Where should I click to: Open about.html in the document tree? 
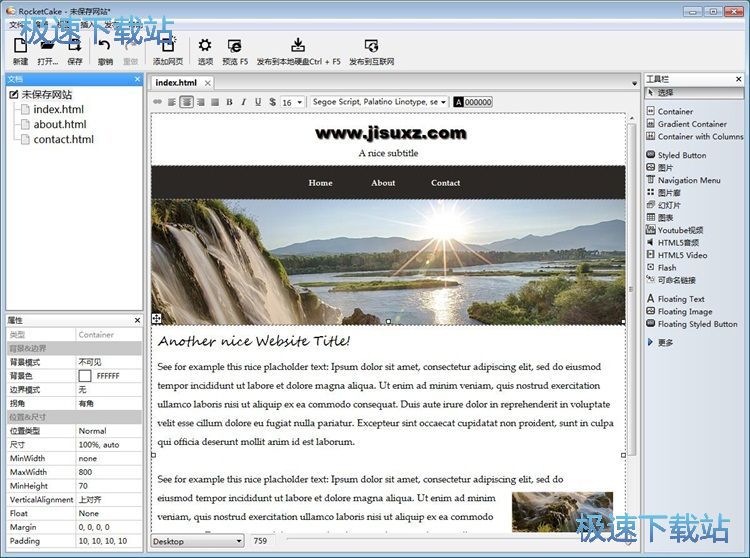pyautogui.click(x=60, y=124)
